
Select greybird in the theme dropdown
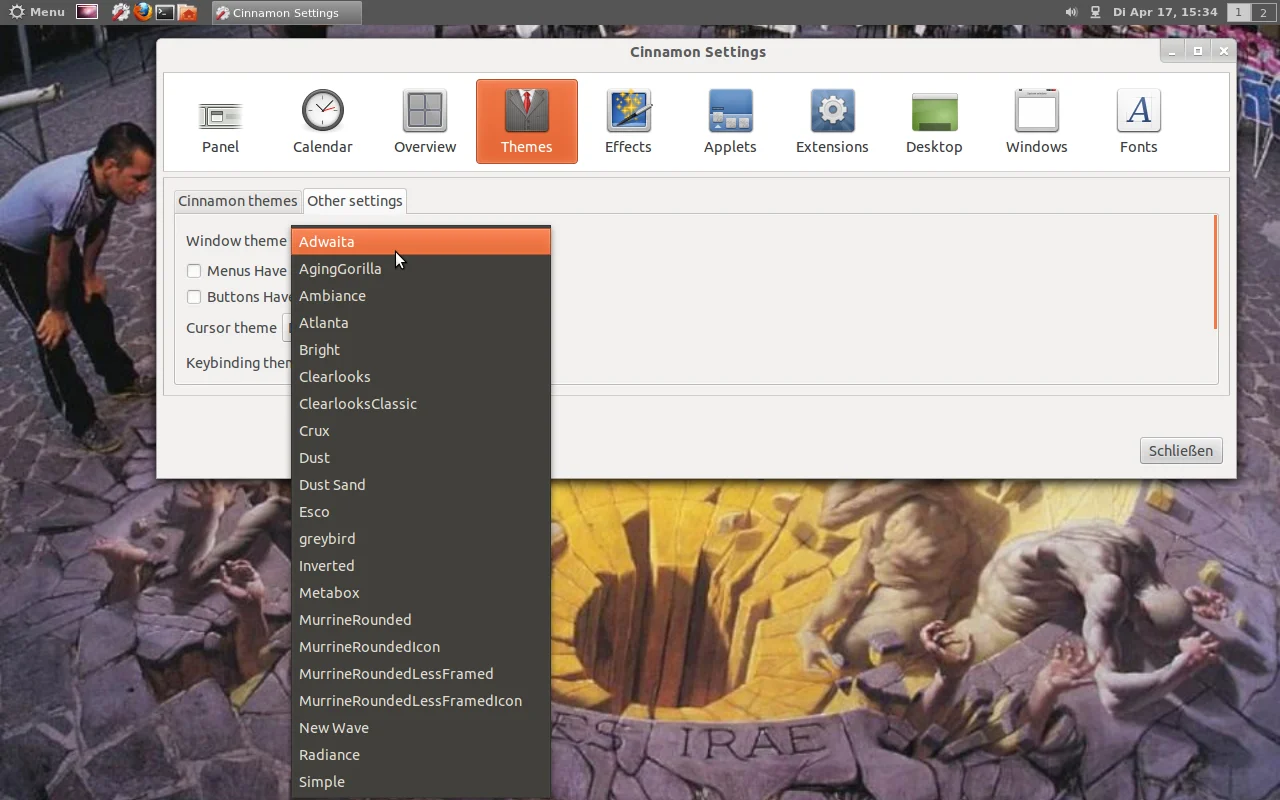tap(420, 538)
